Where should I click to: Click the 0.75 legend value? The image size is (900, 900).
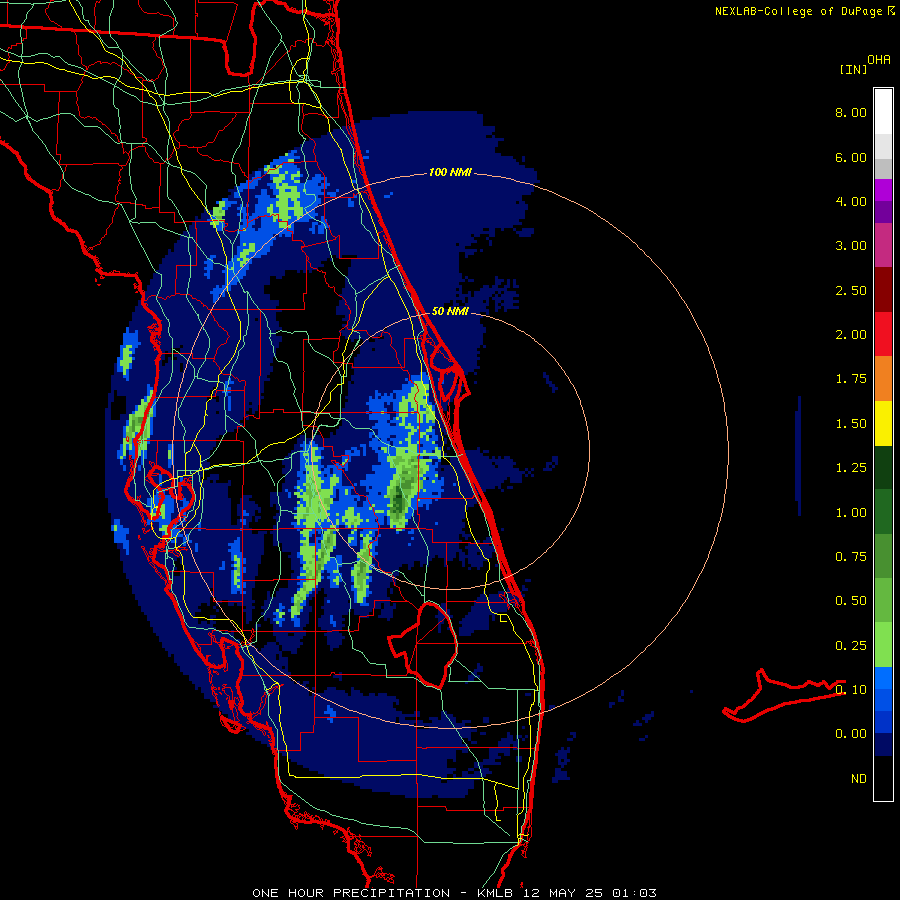[851, 557]
